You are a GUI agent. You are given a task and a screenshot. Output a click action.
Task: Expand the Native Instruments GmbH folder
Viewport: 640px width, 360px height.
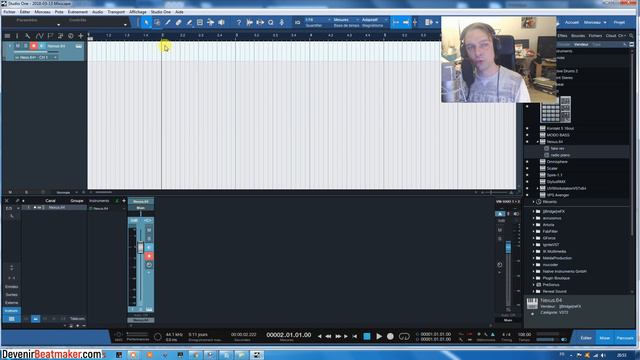tap(534, 271)
